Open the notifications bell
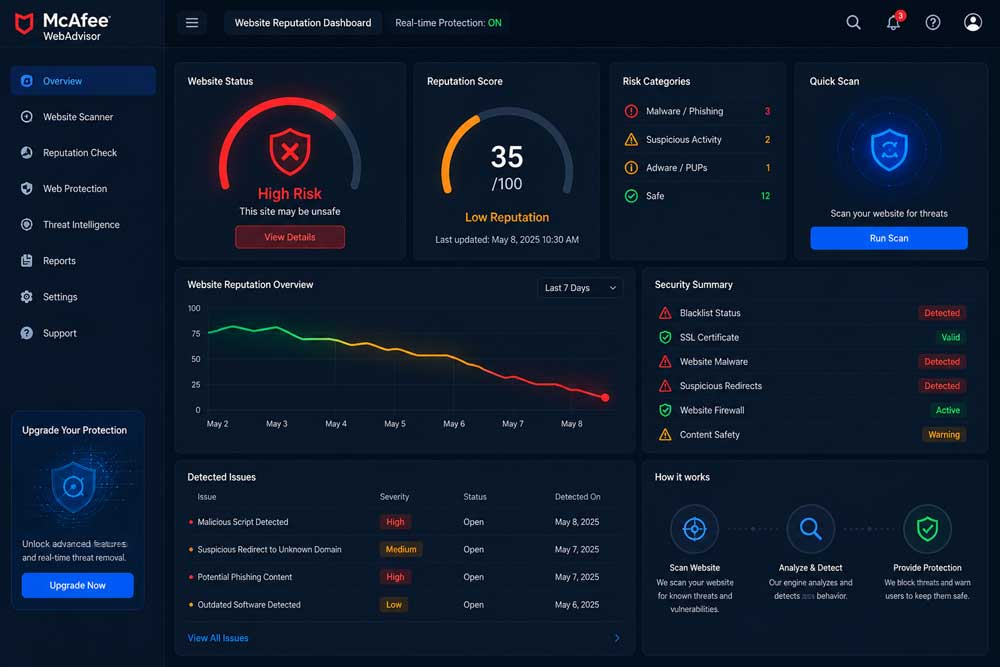 894,22
